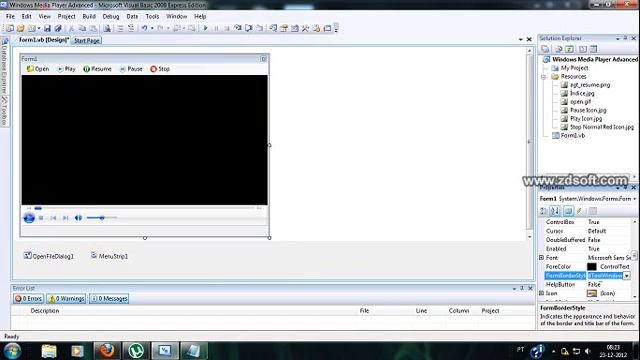Click View Code icon in Solution Explorer

pos(582,49)
